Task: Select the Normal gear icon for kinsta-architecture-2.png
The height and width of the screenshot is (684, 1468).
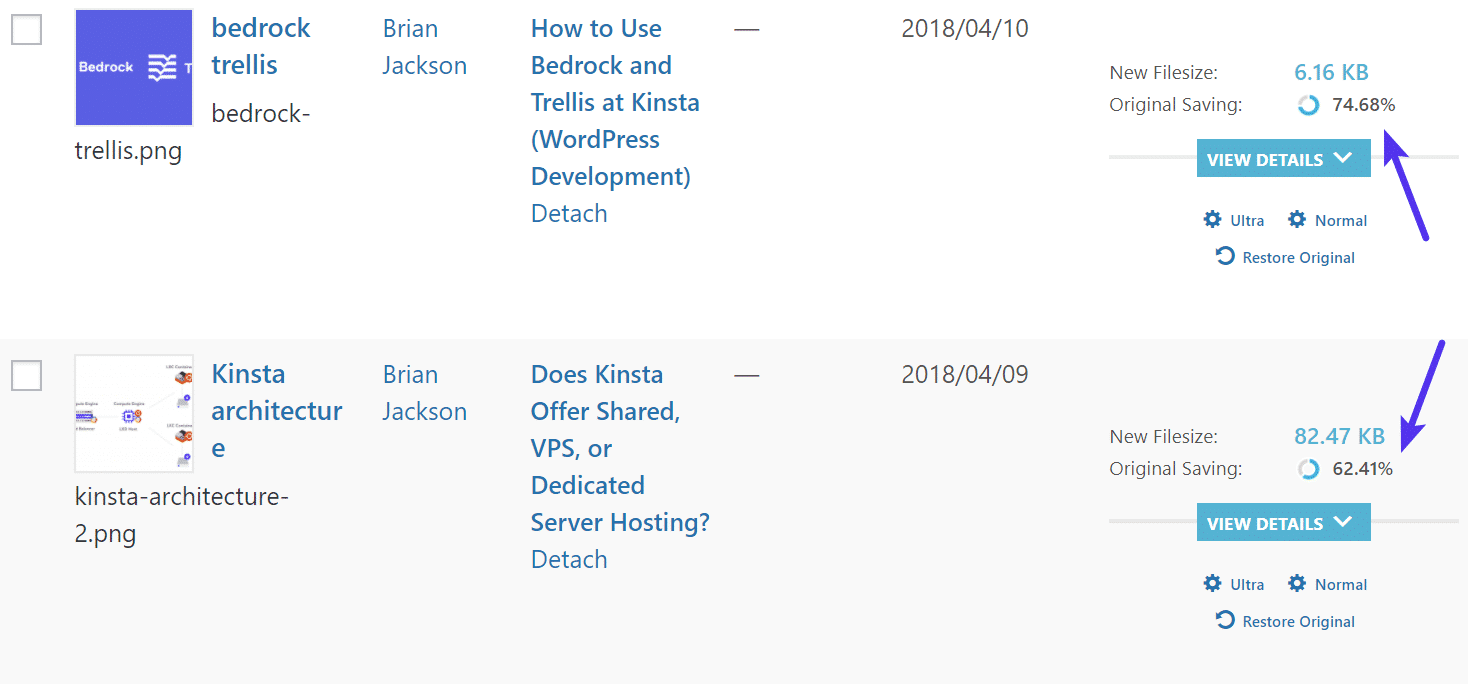Action: (x=1298, y=583)
